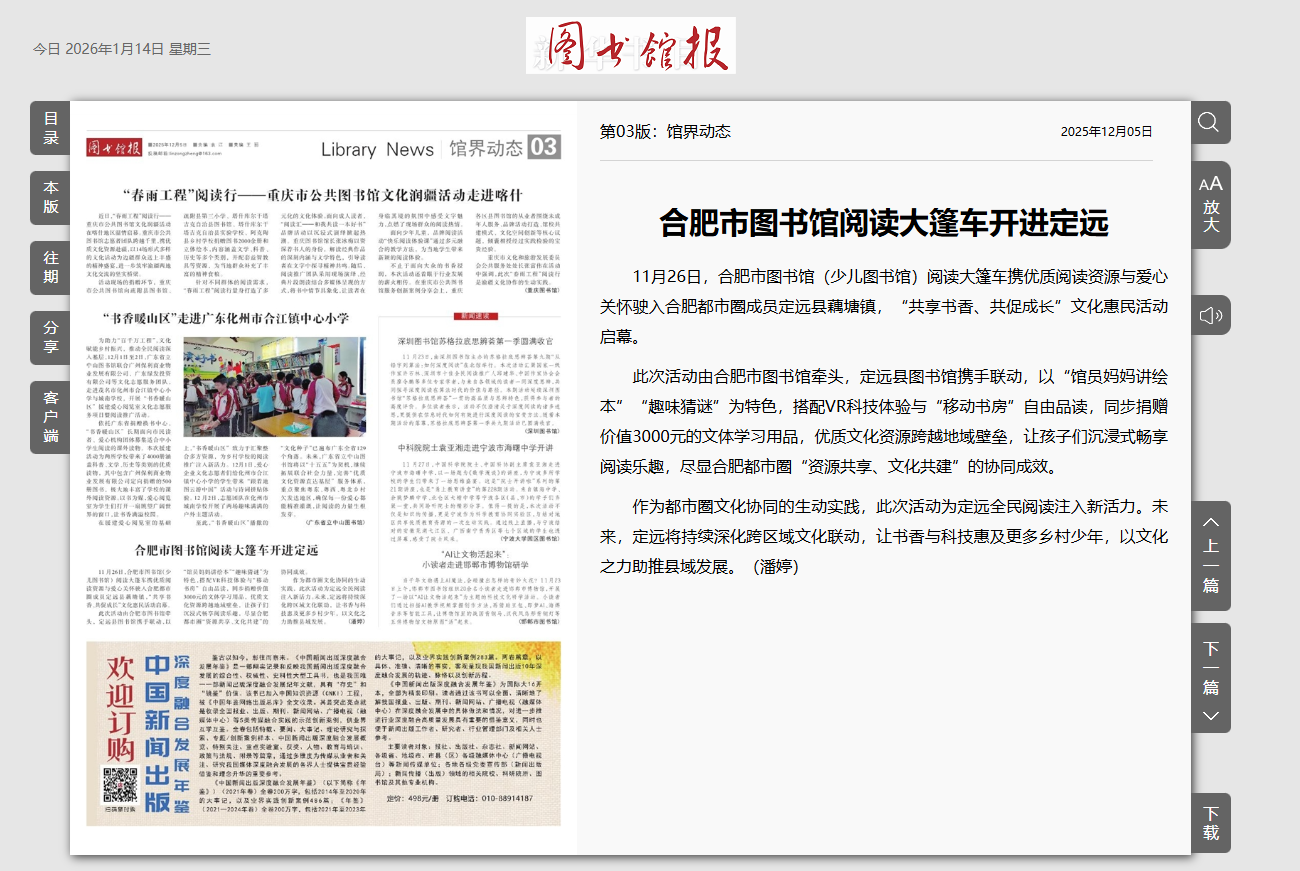Click the 图书馆报 masthead logo
The width and height of the screenshot is (1300, 871).
pyautogui.click(x=630, y=45)
